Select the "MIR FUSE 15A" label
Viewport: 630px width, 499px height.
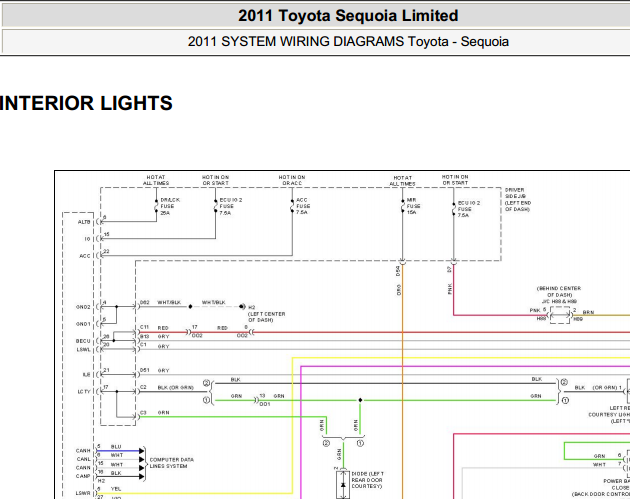(x=413, y=206)
